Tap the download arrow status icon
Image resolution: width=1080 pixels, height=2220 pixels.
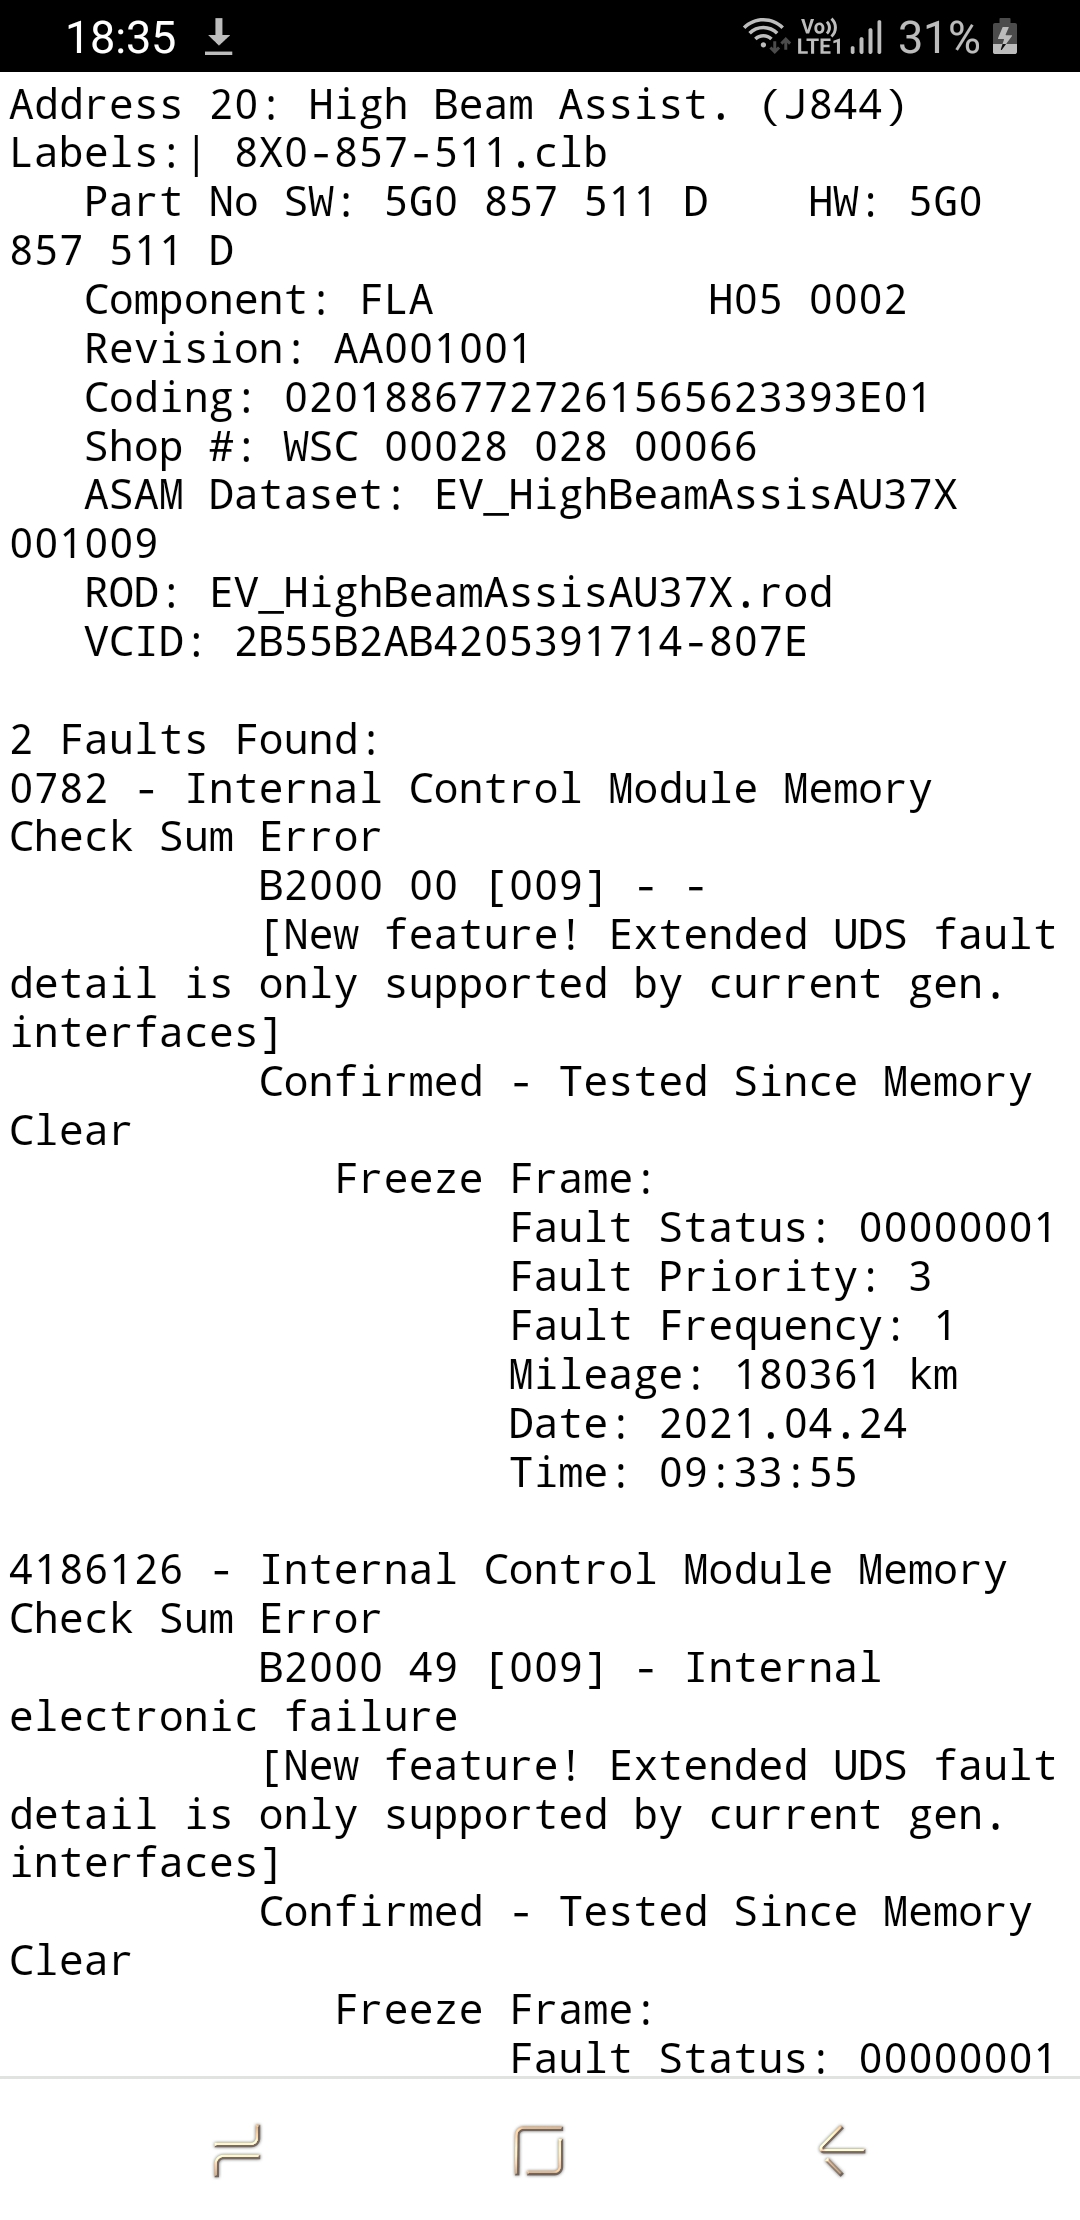[218, 38]
